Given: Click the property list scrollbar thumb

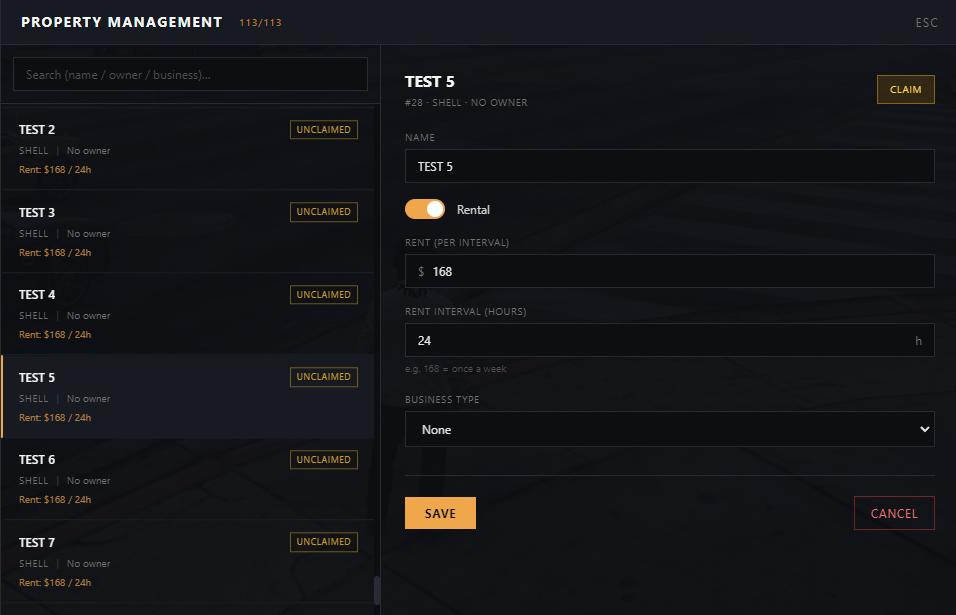Looking at the screenshot, I should coord(377,590).
